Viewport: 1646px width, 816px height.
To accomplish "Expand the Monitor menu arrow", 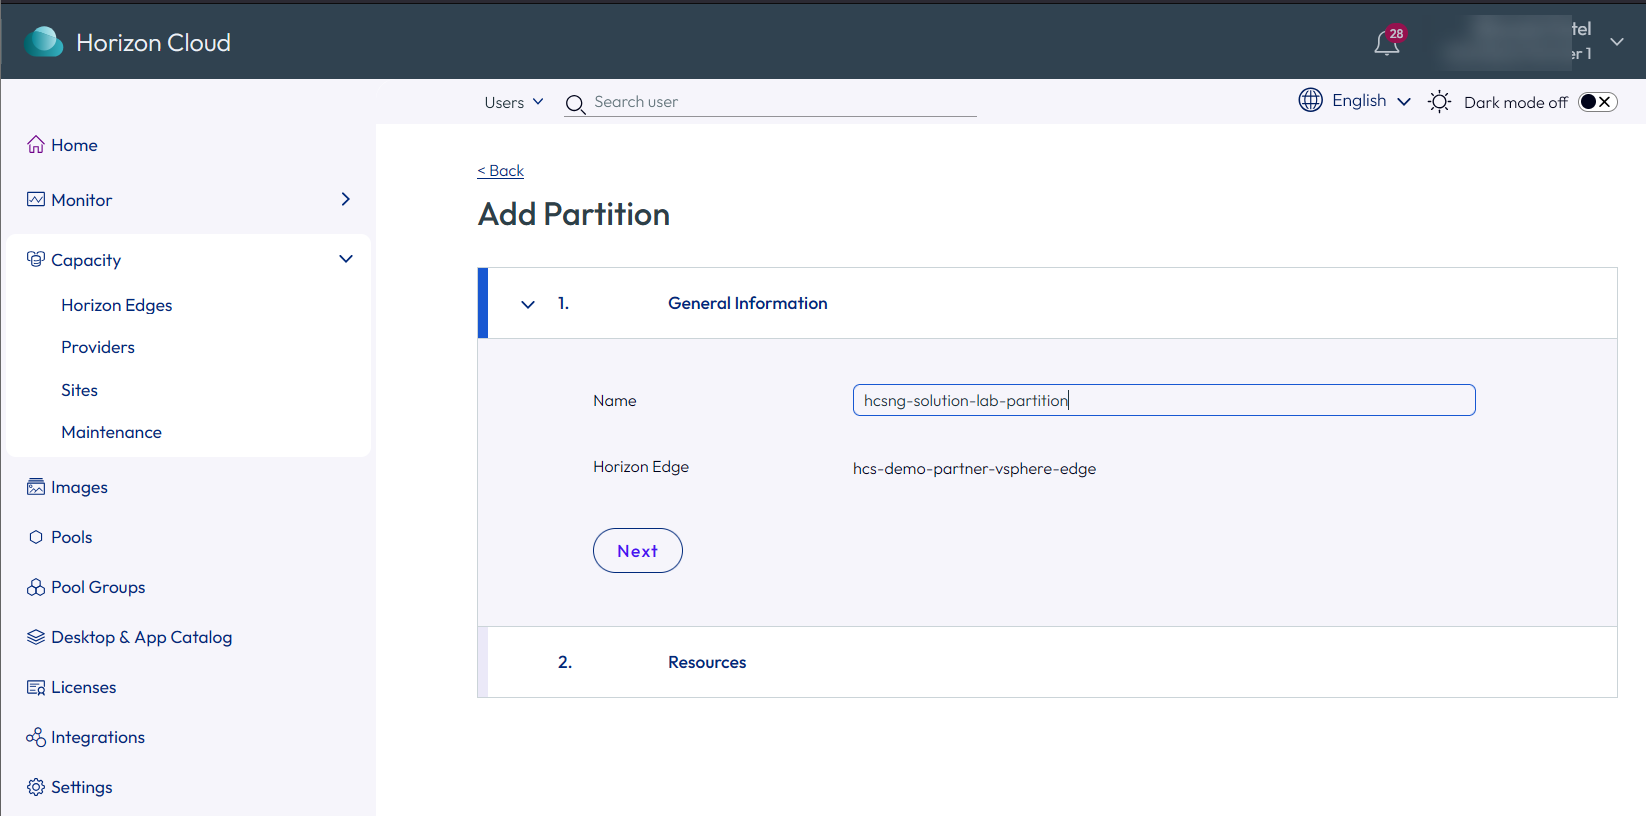I will 345,199.
